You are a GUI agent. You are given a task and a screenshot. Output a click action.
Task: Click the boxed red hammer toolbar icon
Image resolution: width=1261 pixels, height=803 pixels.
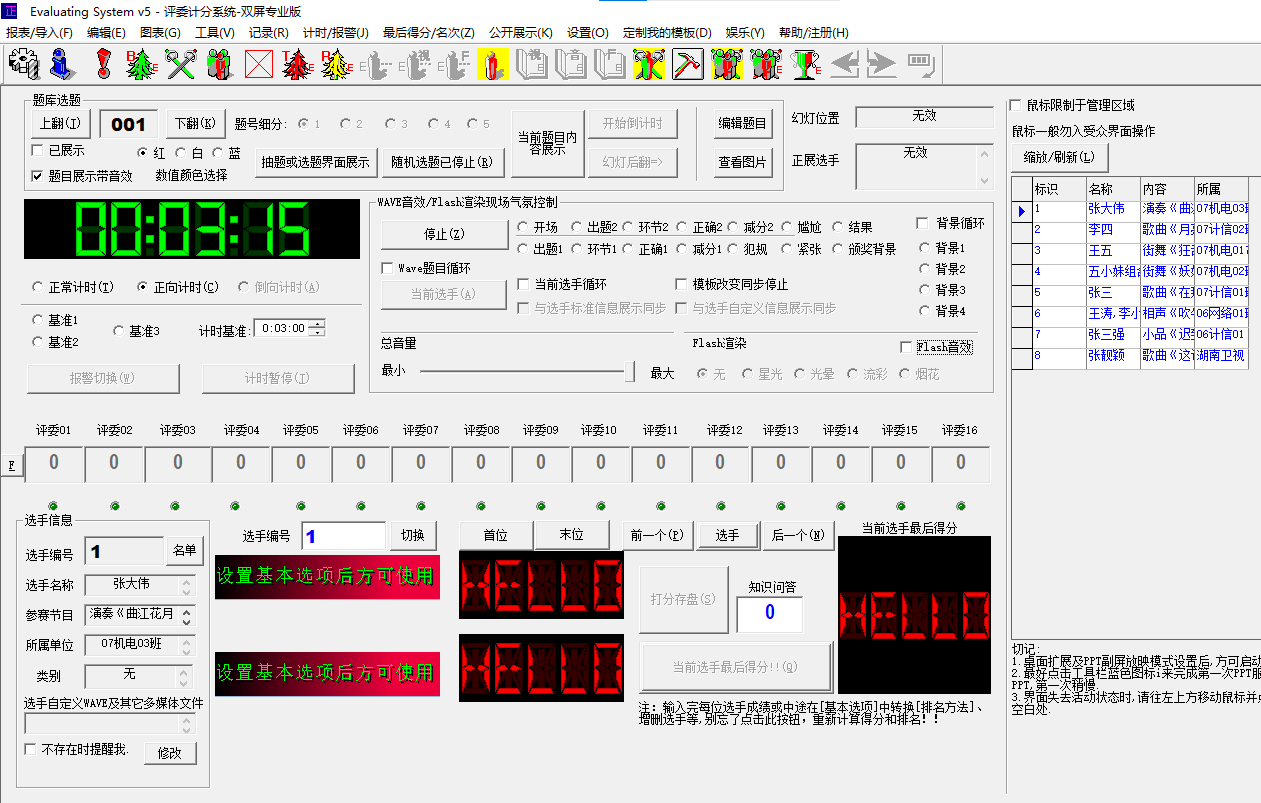pos(688,64)
